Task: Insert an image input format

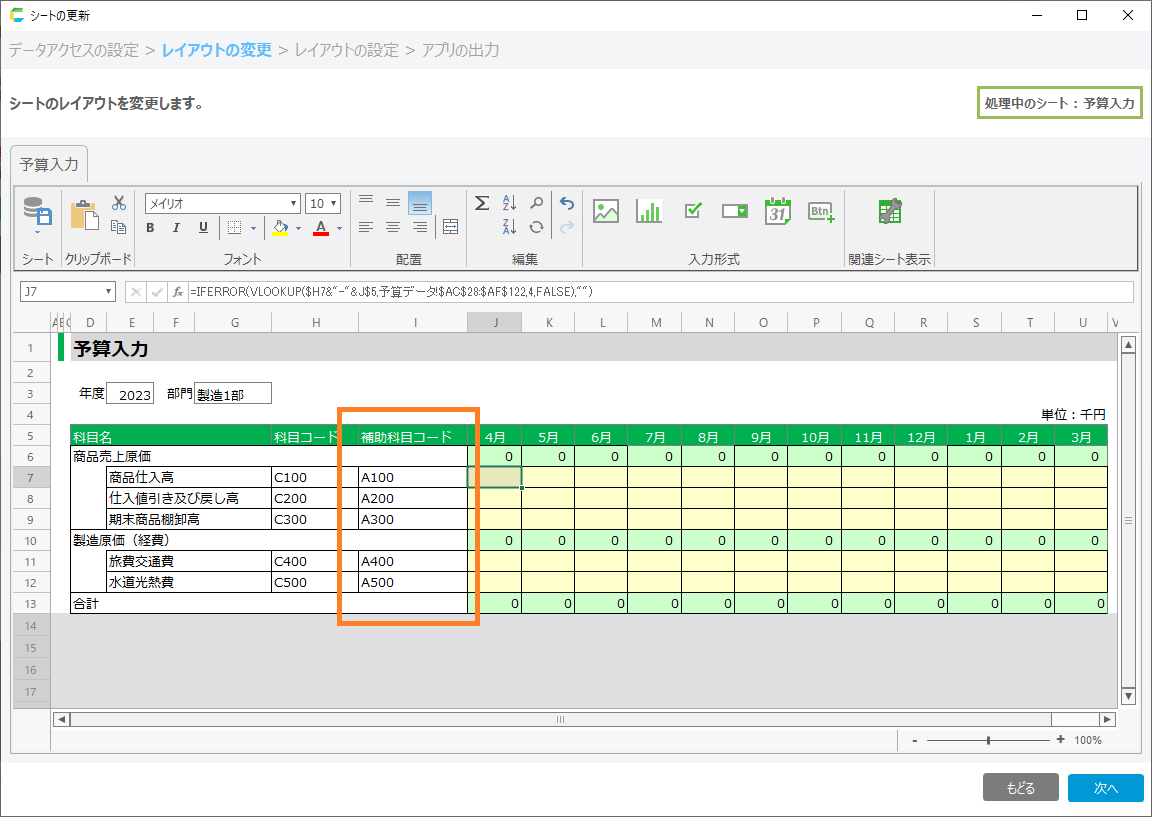Action: point(606,211)
